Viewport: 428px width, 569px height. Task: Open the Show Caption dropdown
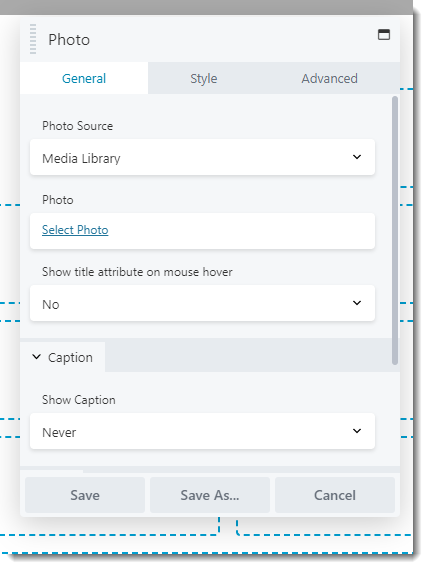coord(202,431)
